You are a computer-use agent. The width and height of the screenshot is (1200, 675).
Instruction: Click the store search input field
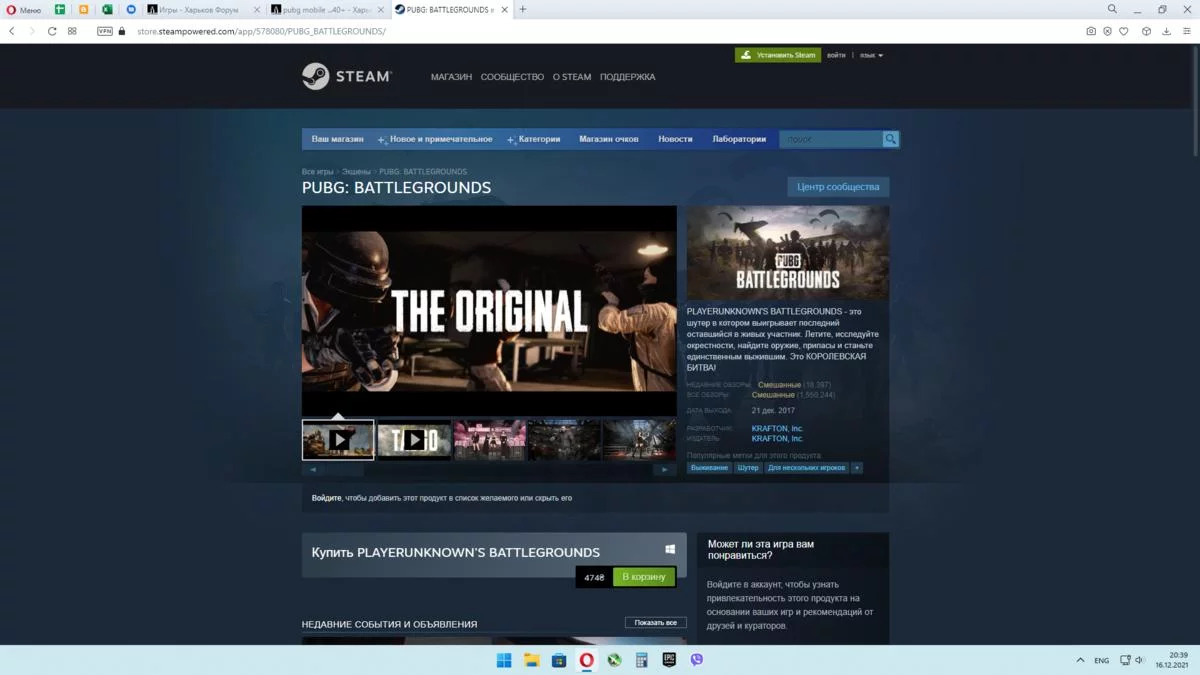pos(831,139)
